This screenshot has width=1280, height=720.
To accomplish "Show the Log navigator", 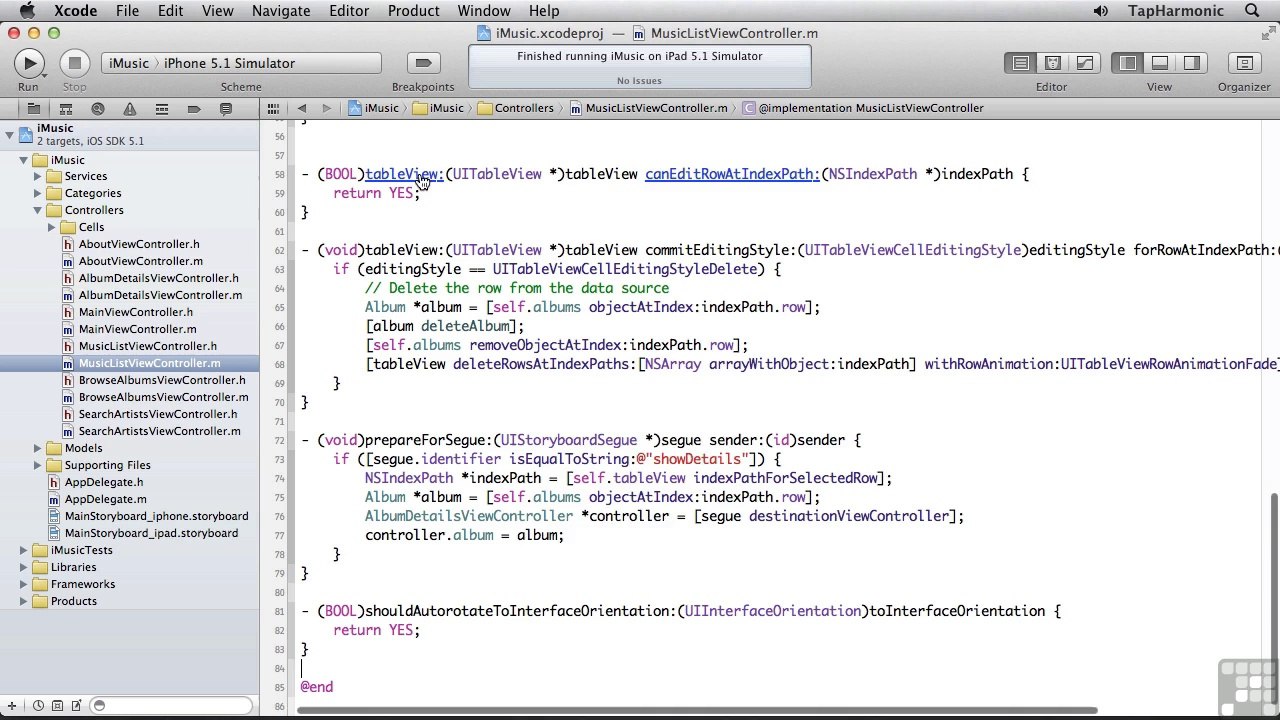I will [225, 108].
